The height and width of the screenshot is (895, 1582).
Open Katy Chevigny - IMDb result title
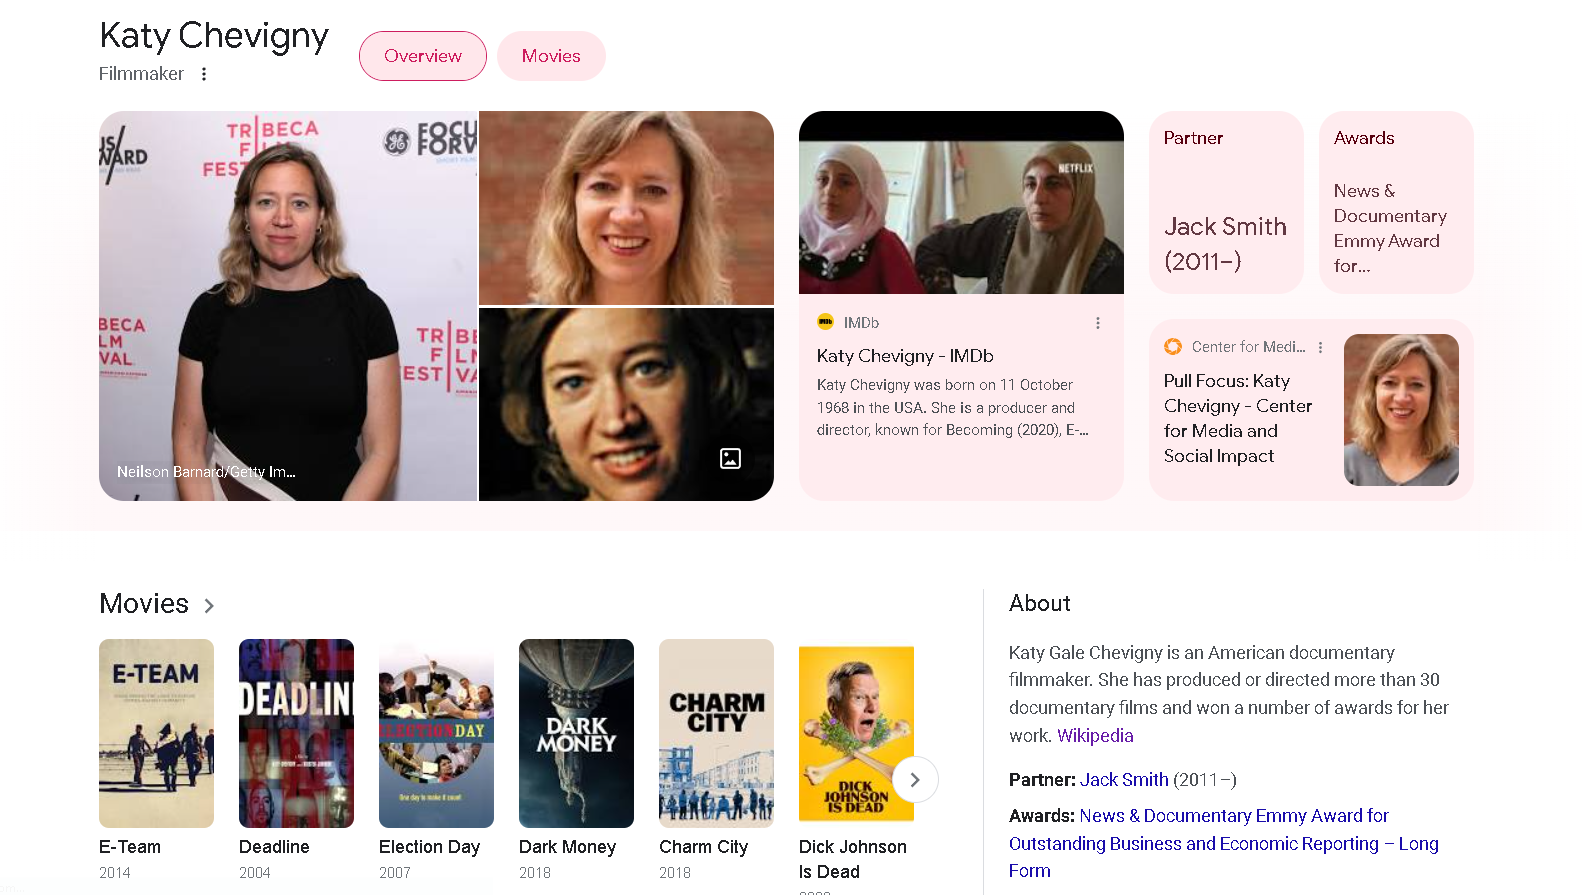click(x=905, y=356)
